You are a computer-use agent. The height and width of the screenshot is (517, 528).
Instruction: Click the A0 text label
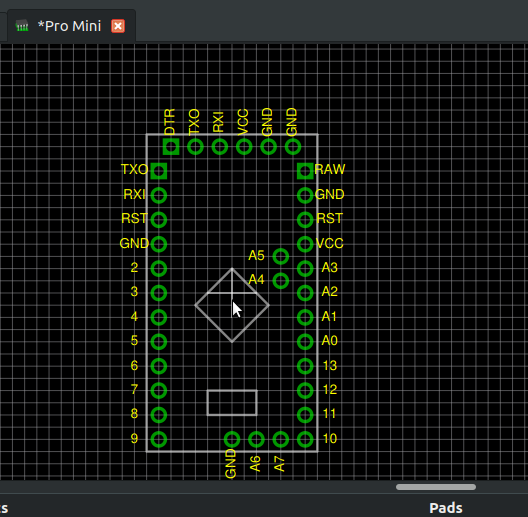point(329,341)
